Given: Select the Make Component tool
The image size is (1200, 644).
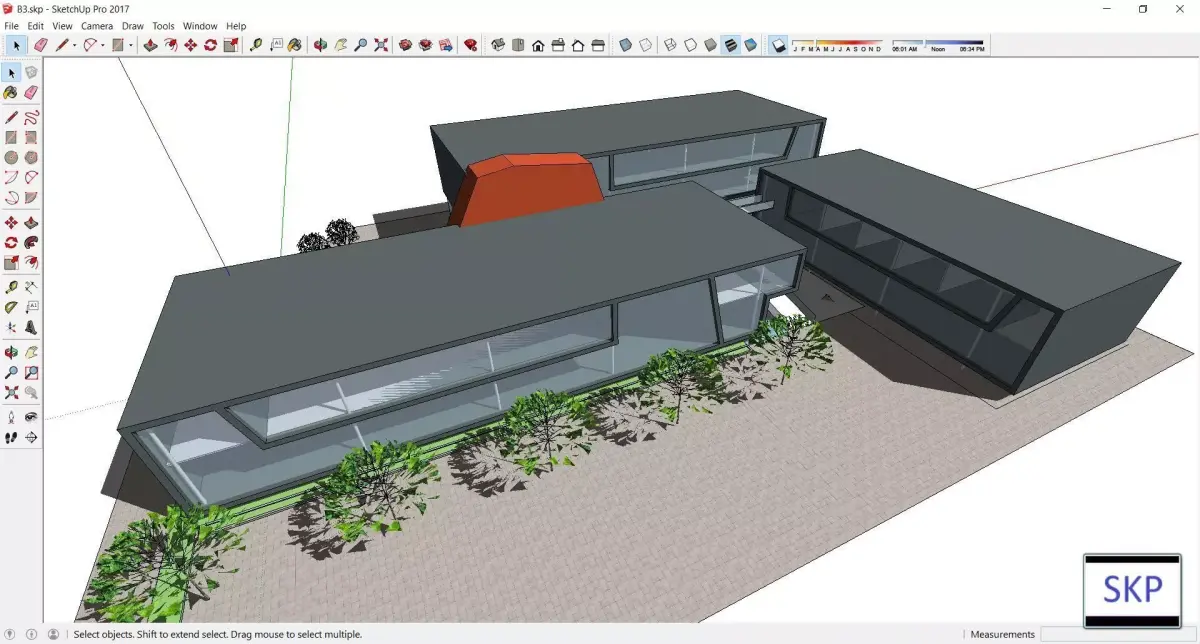Looking at the screenshot, I should point(31,72).
